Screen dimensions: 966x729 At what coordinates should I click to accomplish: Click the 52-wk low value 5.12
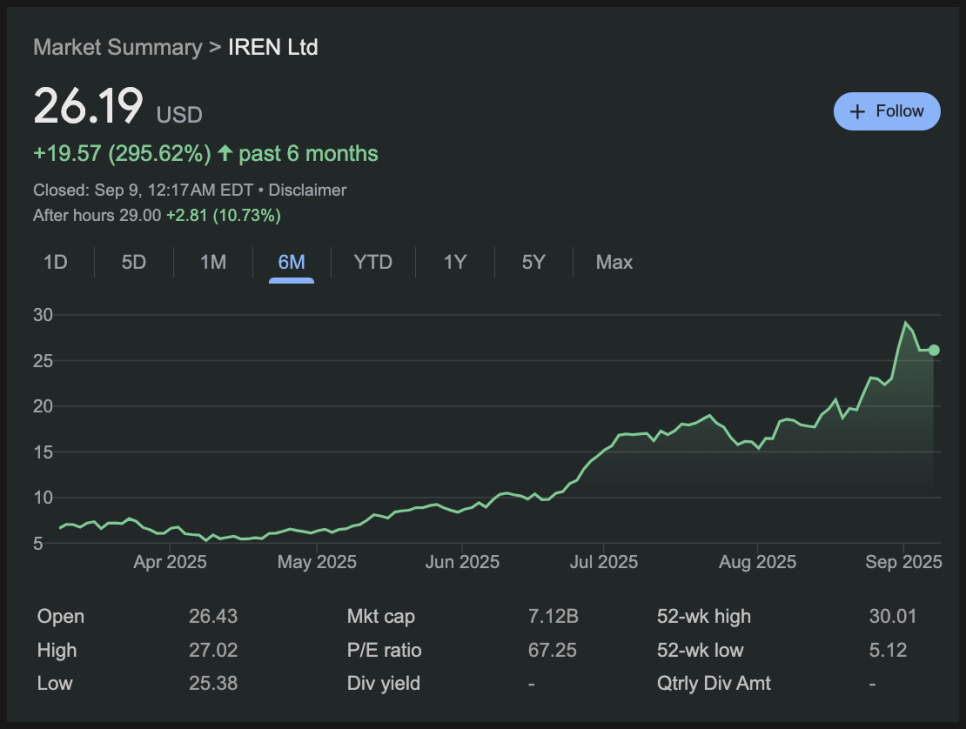[x=888, y=650]
